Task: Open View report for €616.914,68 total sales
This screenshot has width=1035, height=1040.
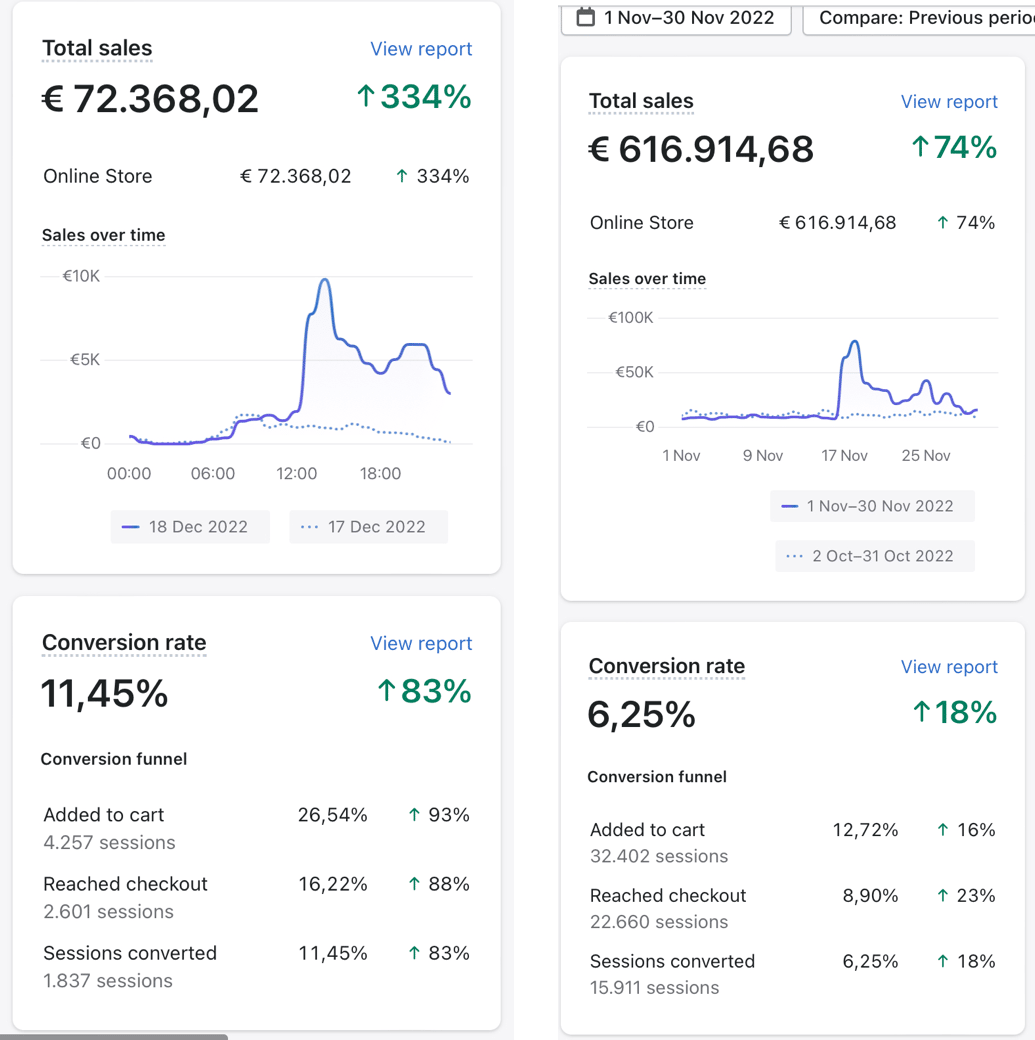Action: tap(949, 102)
